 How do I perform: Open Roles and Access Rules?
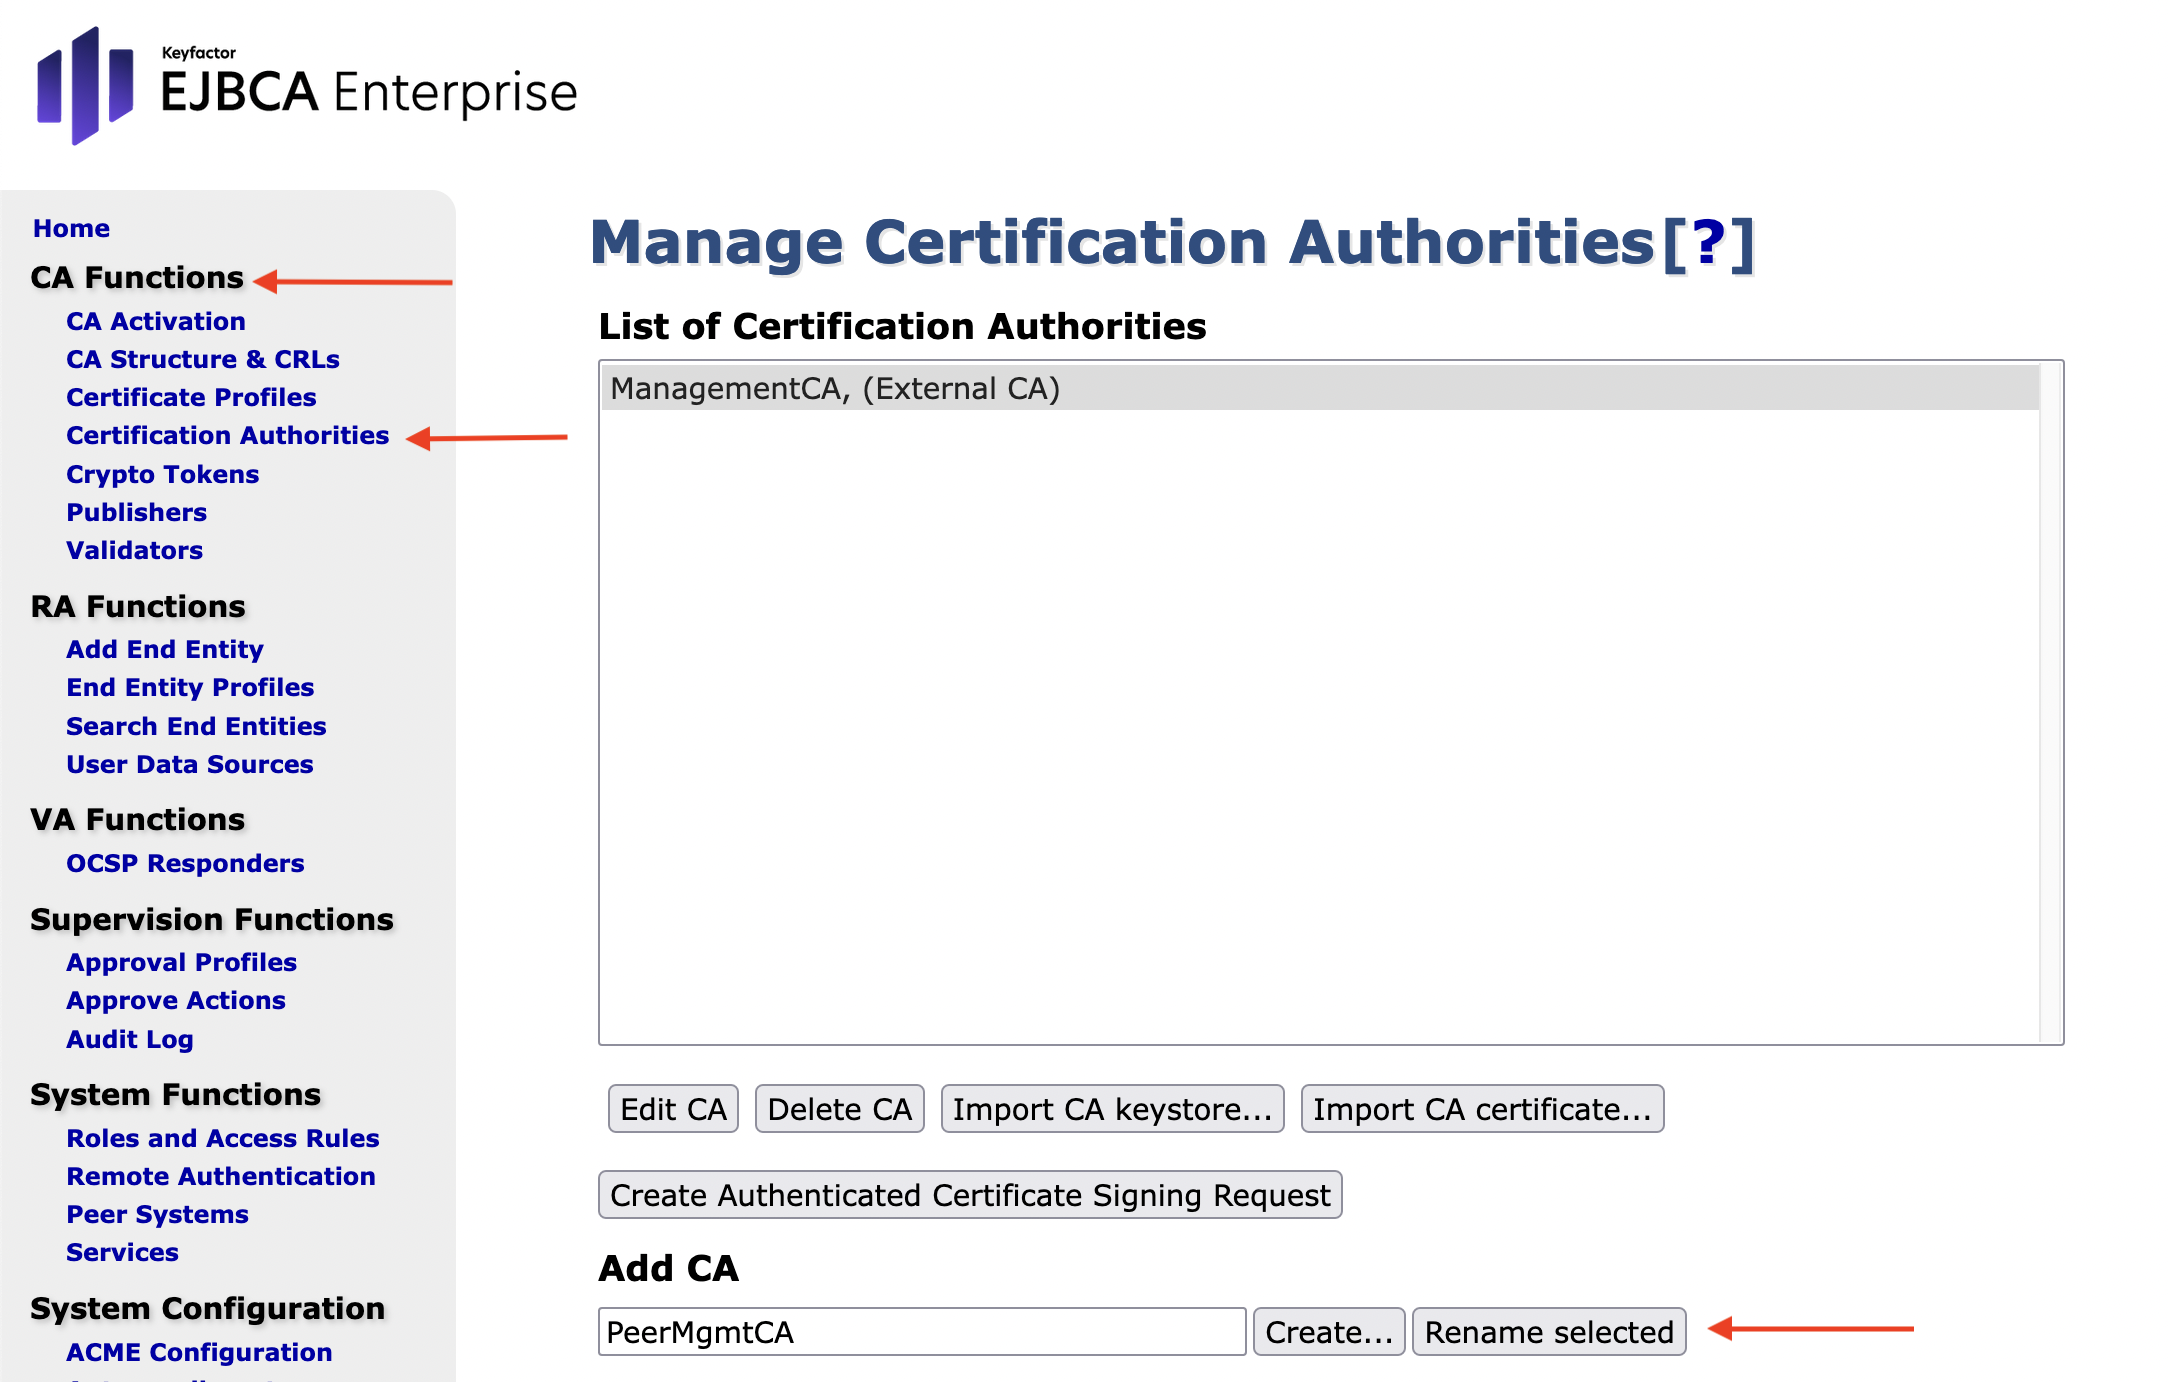click(222, 1138)
